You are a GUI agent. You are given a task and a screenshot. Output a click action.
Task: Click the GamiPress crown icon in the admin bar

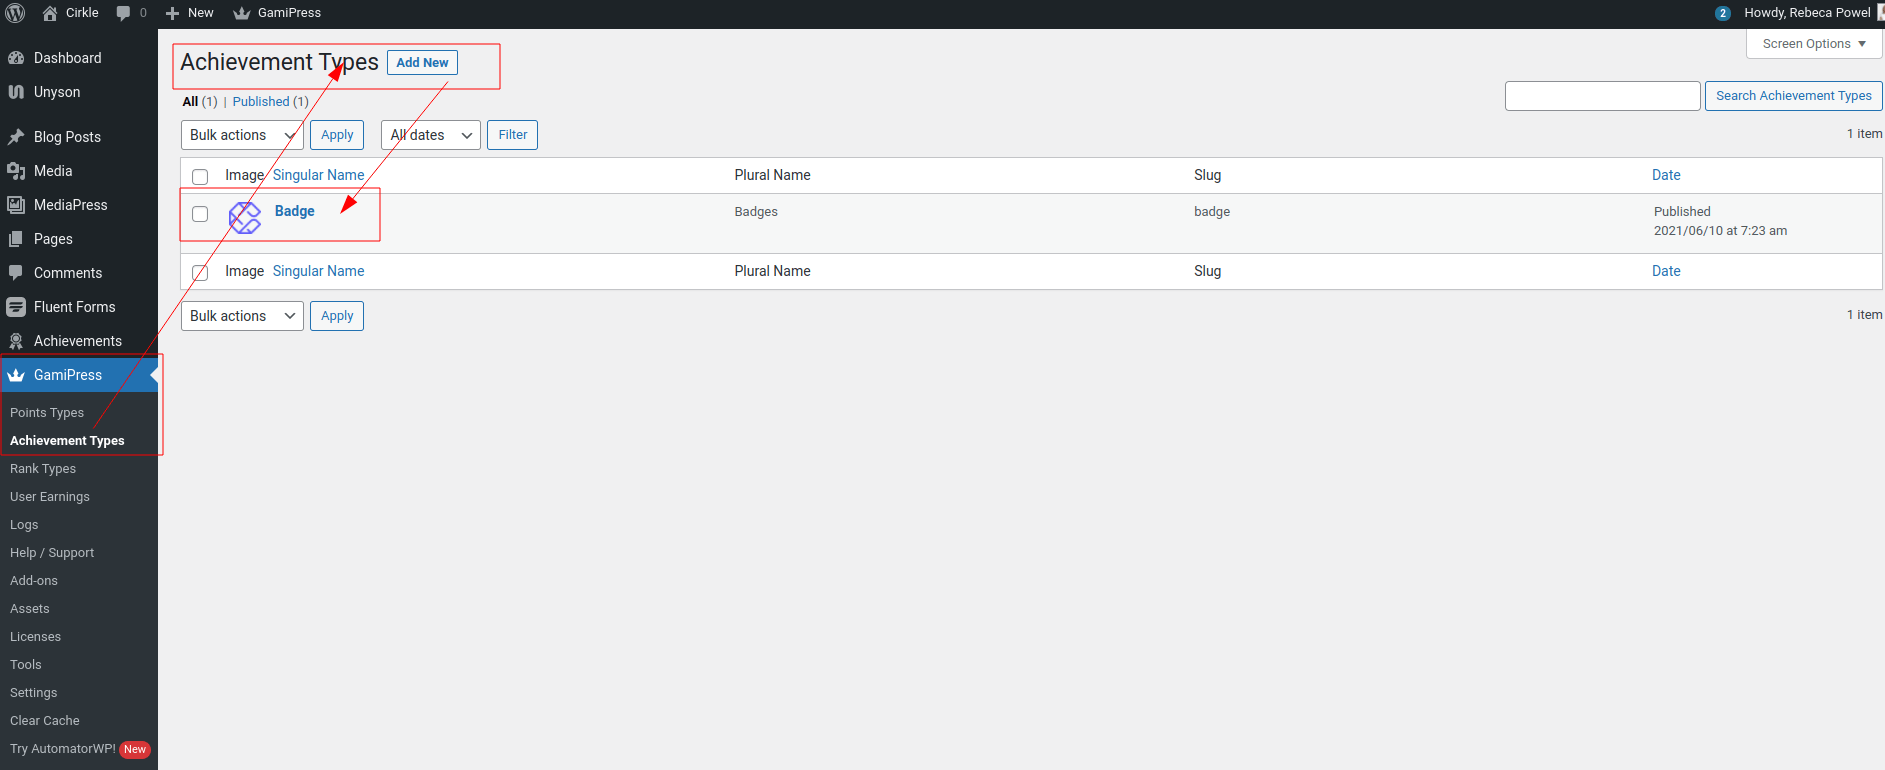point(241,13)
